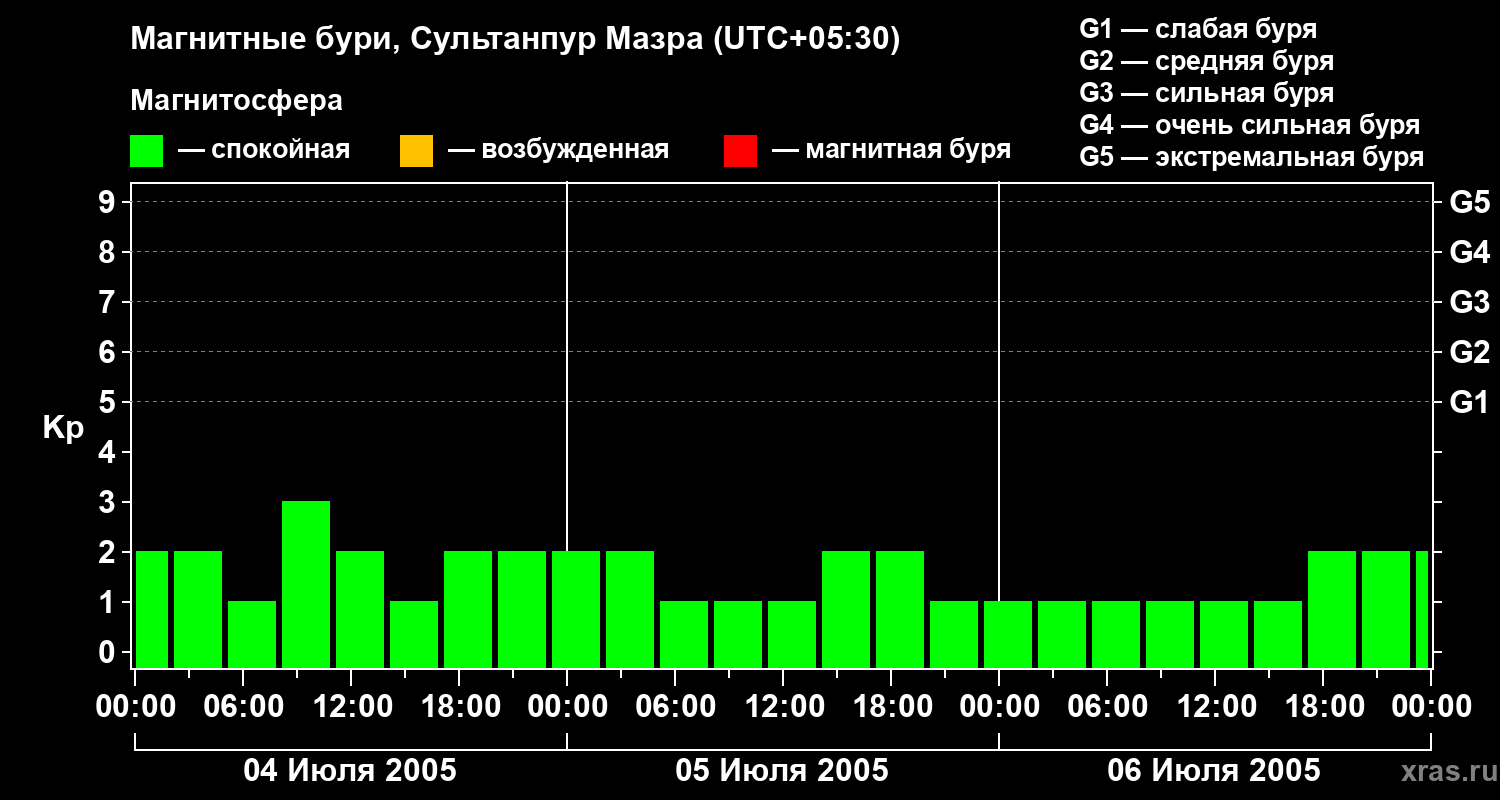Click the first '00:00' label at chart start
1500x800 pixels.
click(x=136, y=707)
